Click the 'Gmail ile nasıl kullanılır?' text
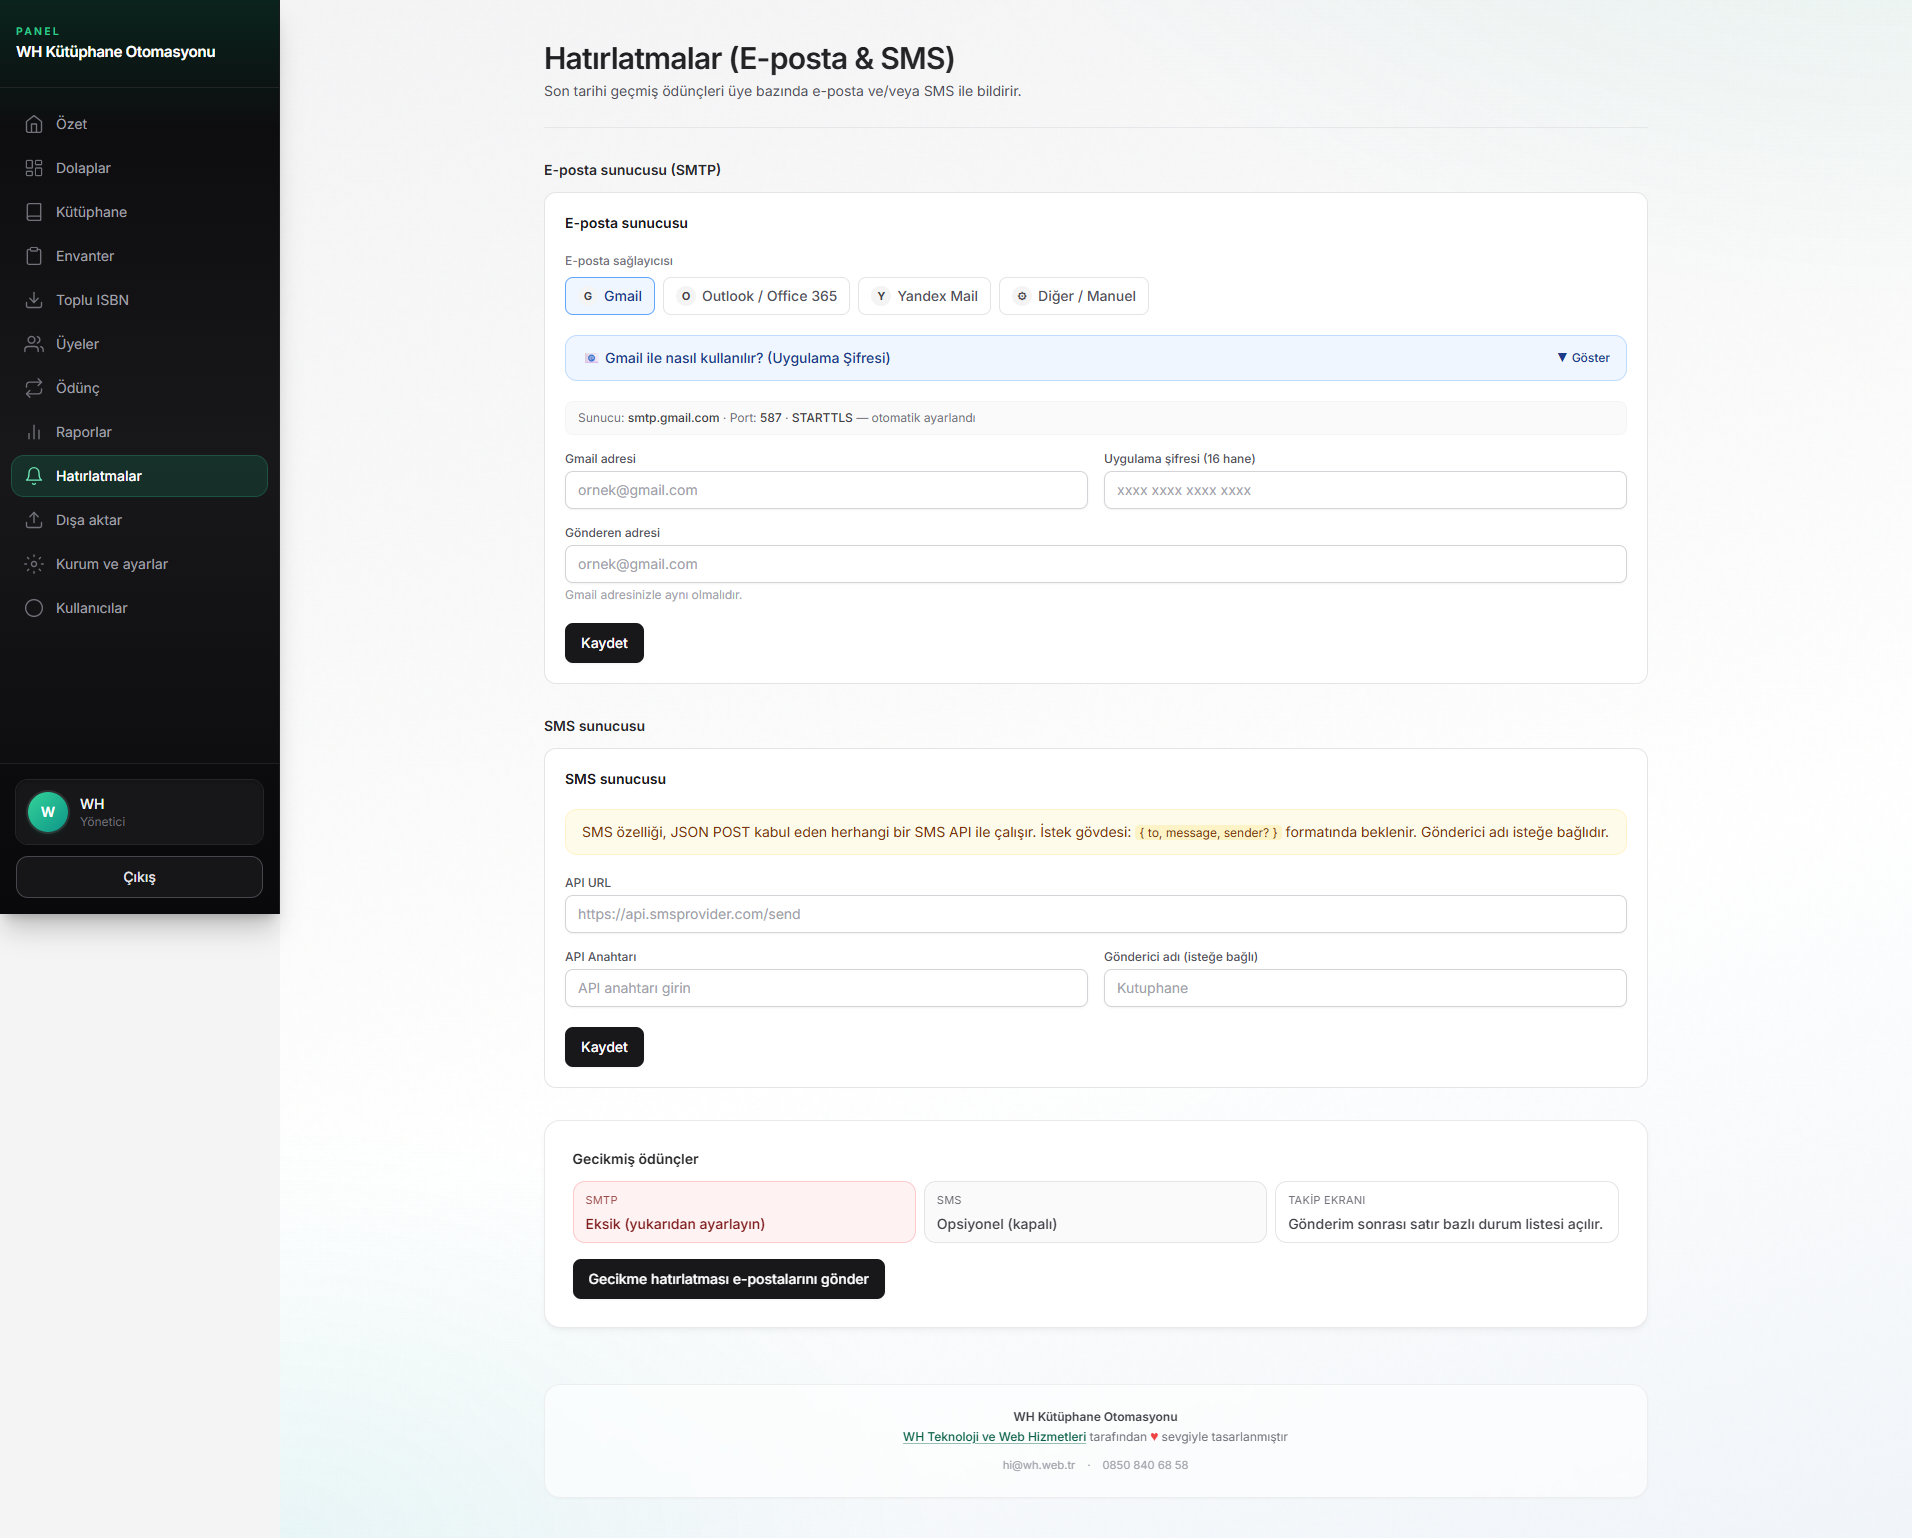1912x1538 pixels. 747,358
